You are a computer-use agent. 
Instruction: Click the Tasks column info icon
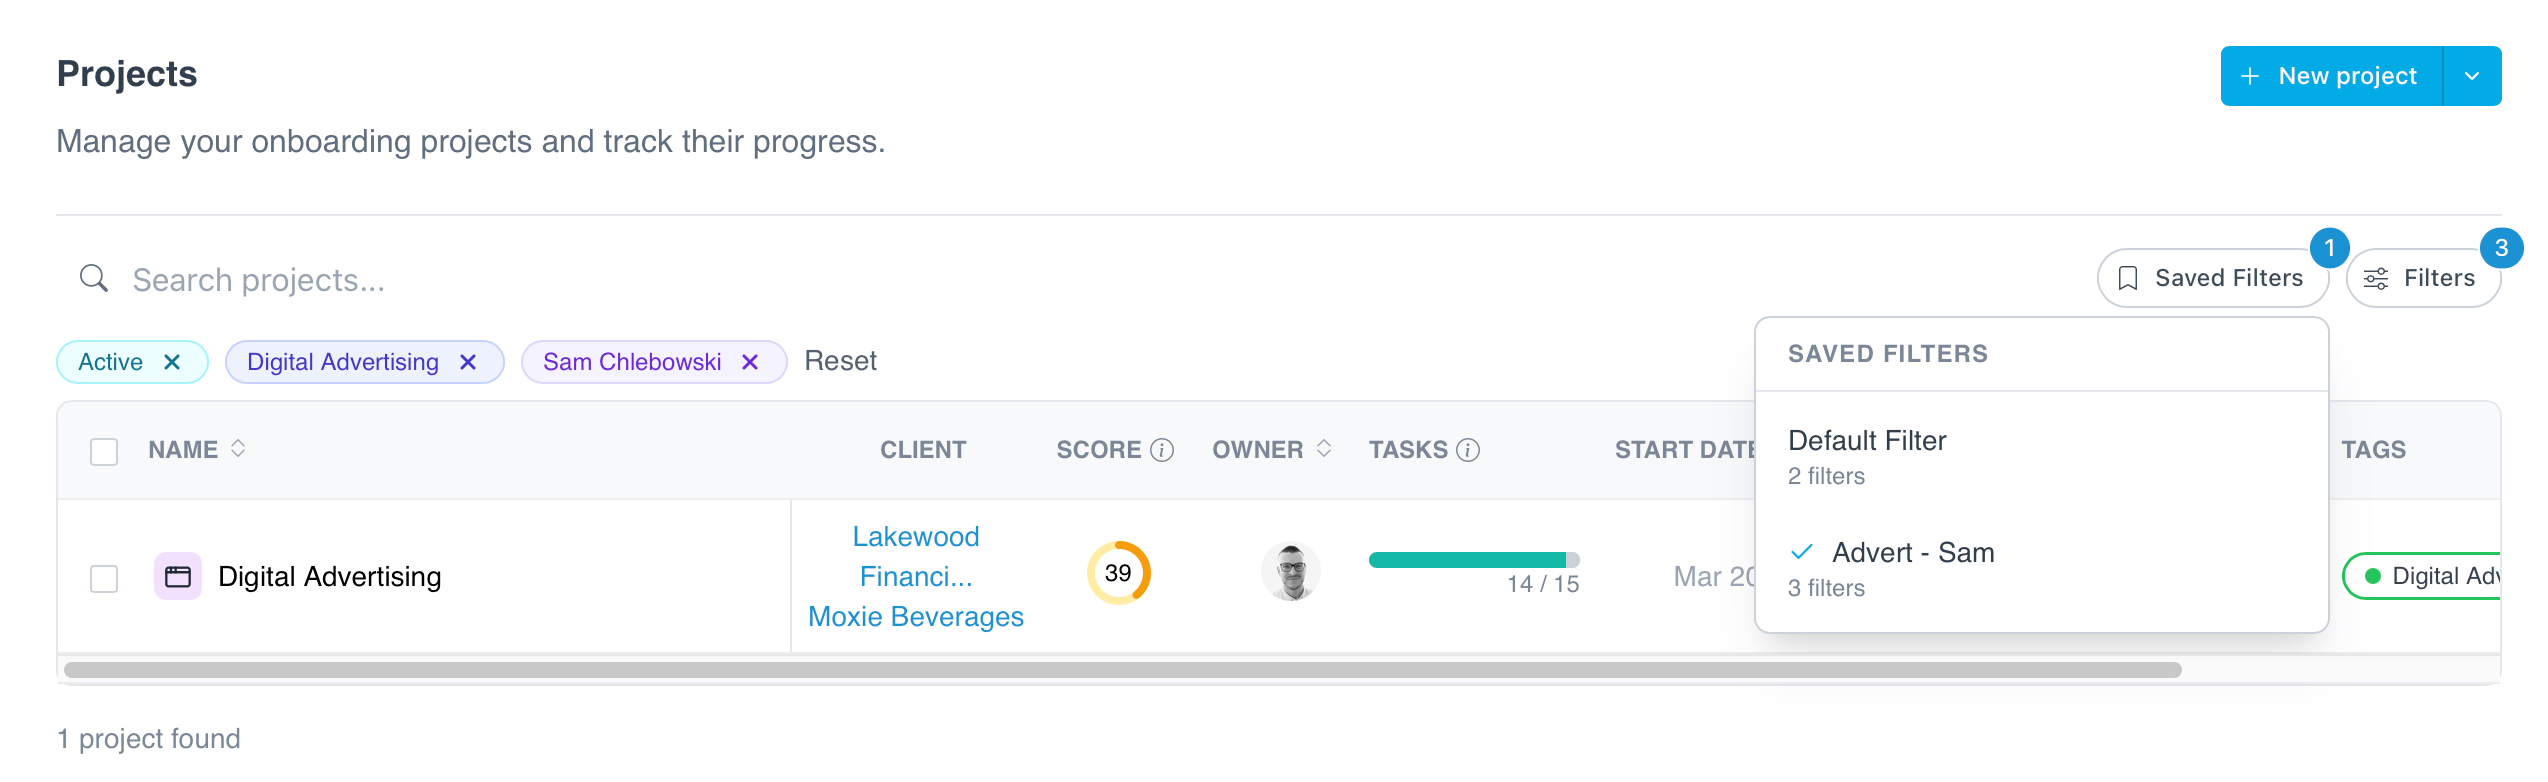[1468, 450]
